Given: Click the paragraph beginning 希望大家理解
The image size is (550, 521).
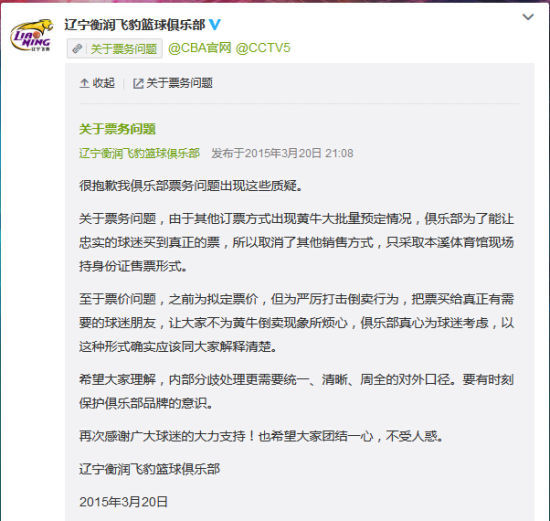Looking at the screenshot, I should pos(296,391).
